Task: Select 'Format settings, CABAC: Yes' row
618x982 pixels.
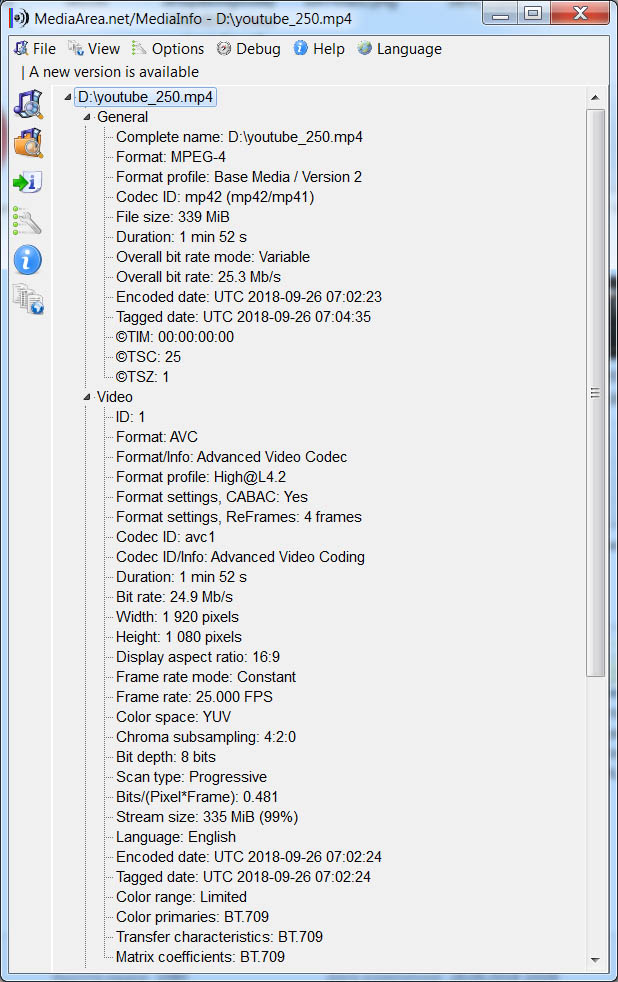Action: coord(212,497)
